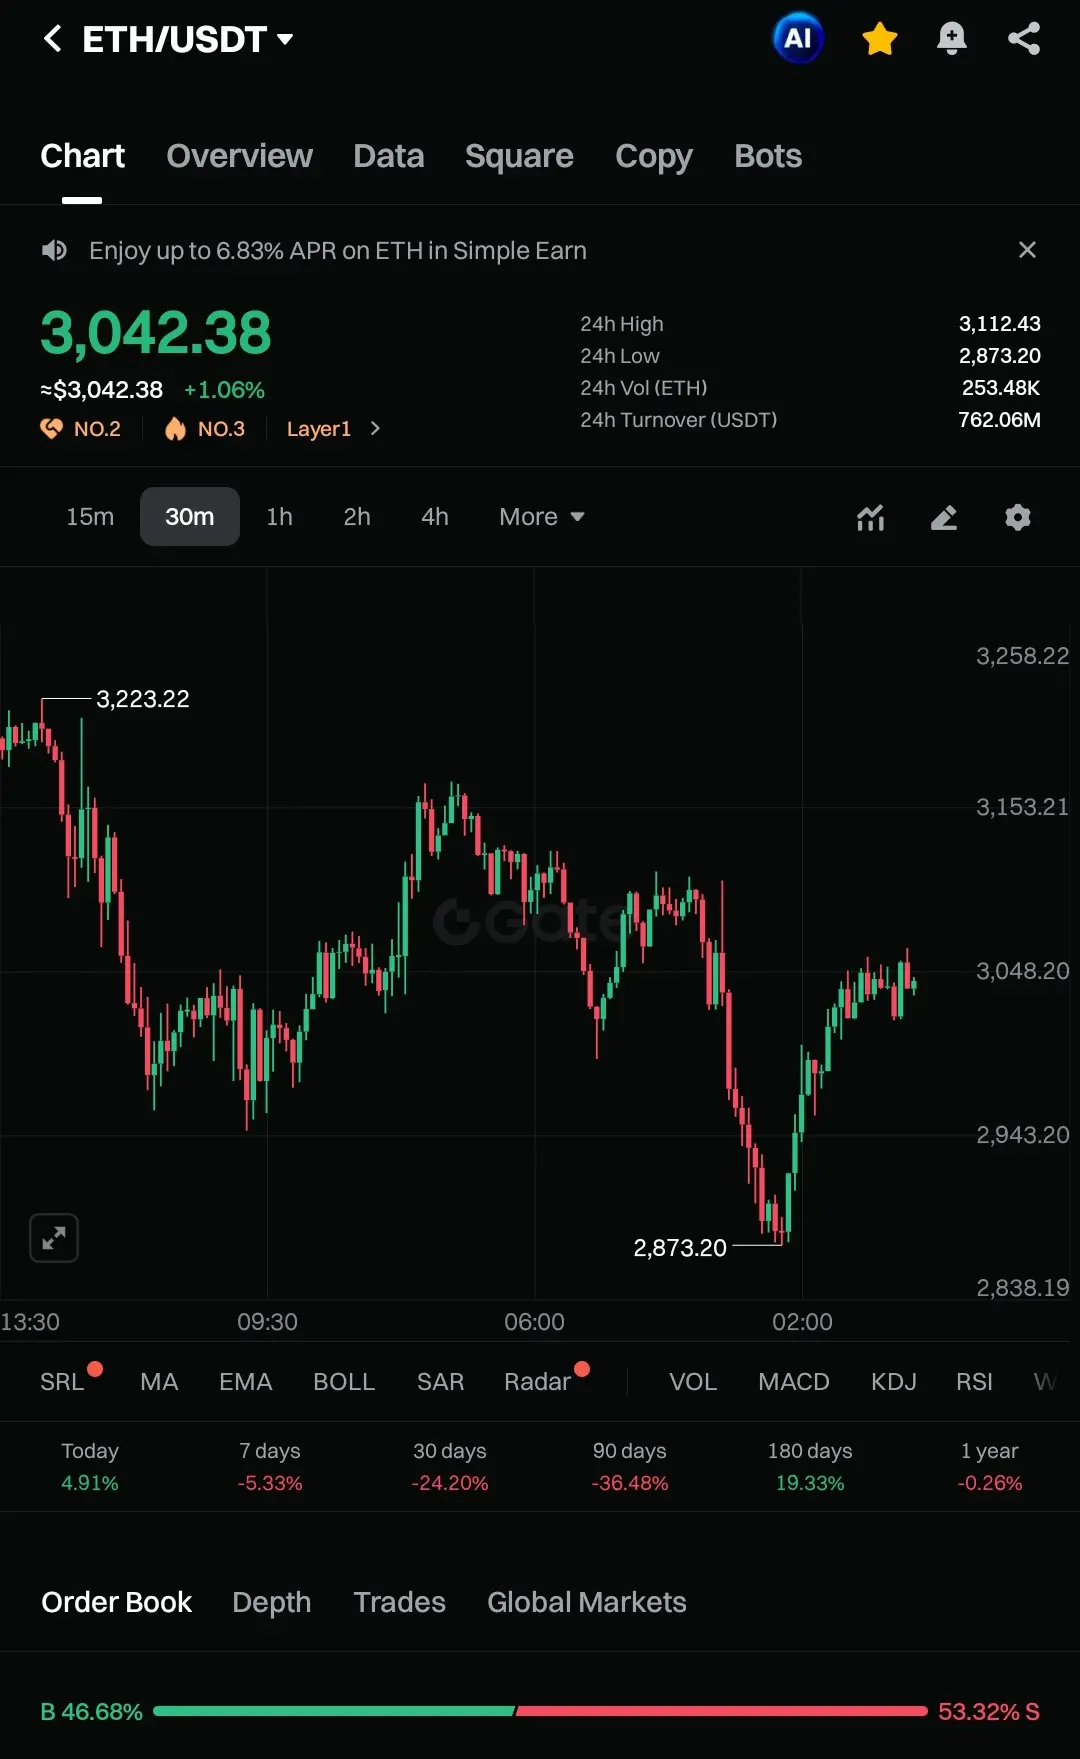Switch to the Overview tab

tap(239, 156)
